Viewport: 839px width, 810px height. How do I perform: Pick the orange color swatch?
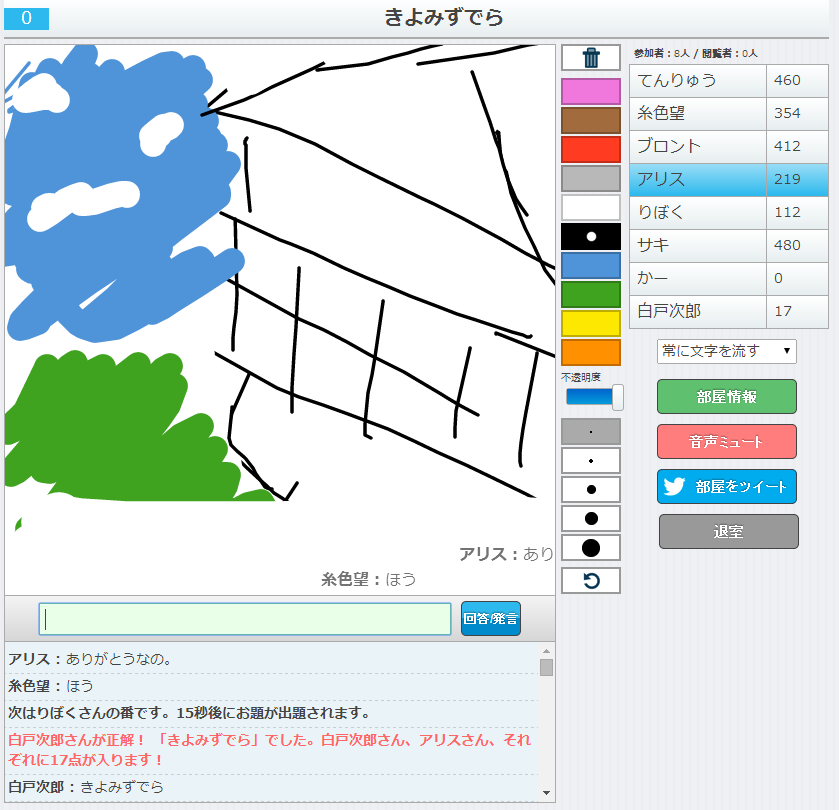coord(591,352)
